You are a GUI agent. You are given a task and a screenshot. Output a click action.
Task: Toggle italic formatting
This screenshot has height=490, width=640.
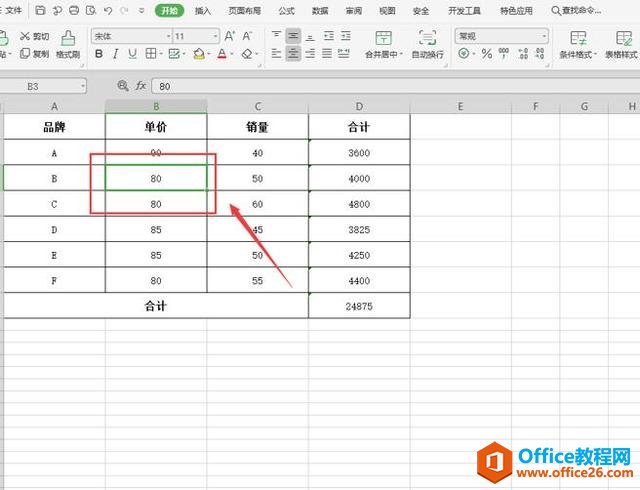[116, 53]
